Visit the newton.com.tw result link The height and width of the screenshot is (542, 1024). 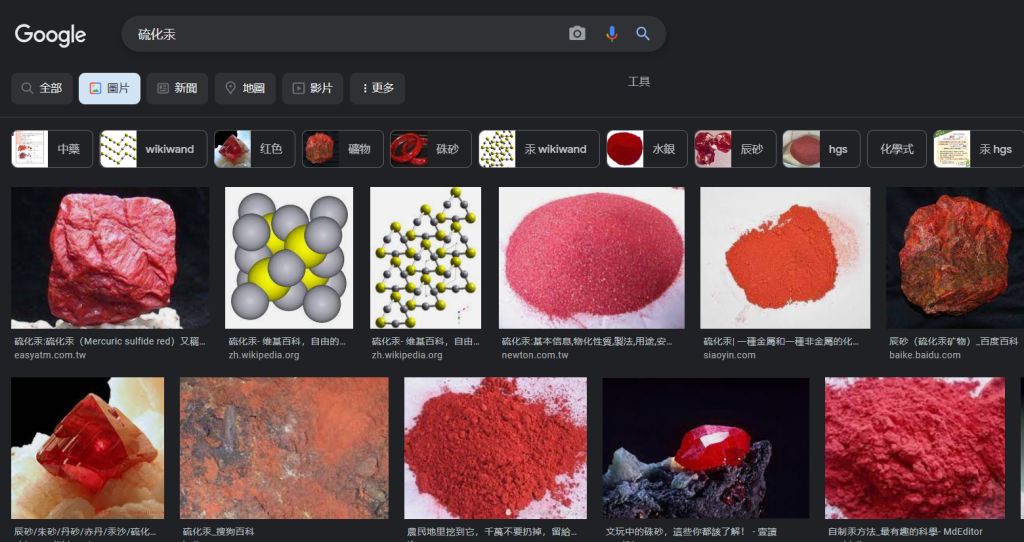point(535,355)
